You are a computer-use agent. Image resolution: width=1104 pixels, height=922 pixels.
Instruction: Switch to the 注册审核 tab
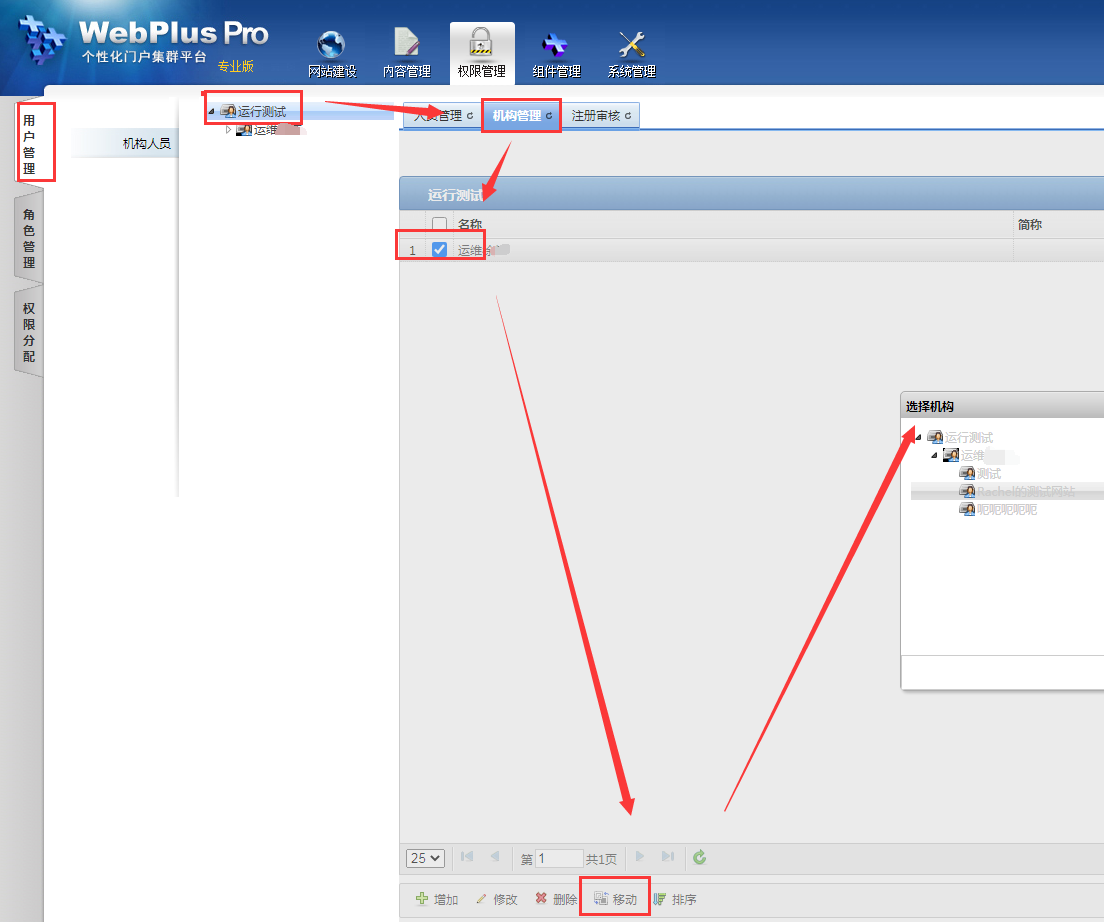pos(600,116)
